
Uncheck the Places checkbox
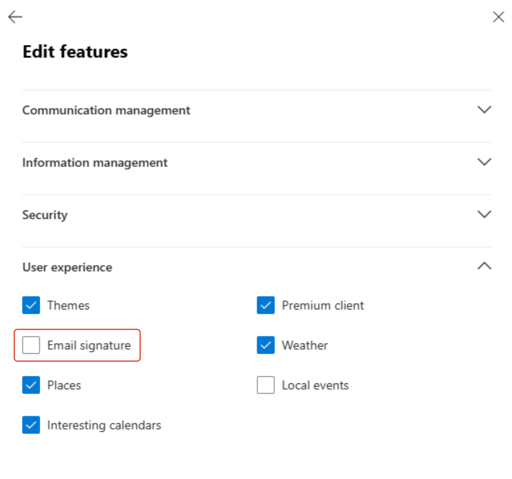31,385
